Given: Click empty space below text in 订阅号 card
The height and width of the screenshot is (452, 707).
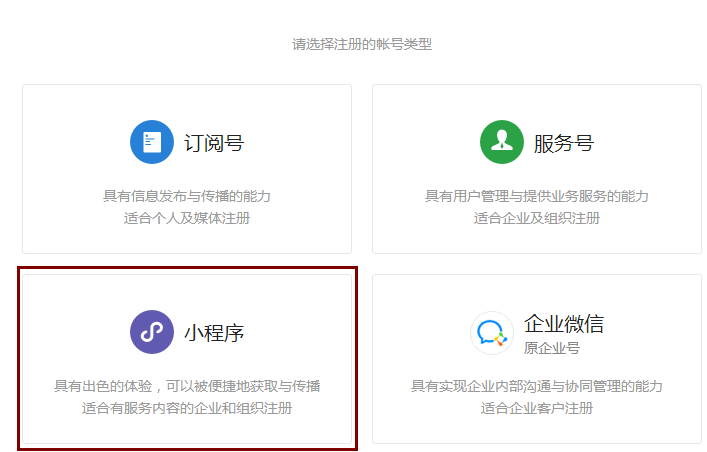Looking at the screenshot, I should [x=187, y=240].
